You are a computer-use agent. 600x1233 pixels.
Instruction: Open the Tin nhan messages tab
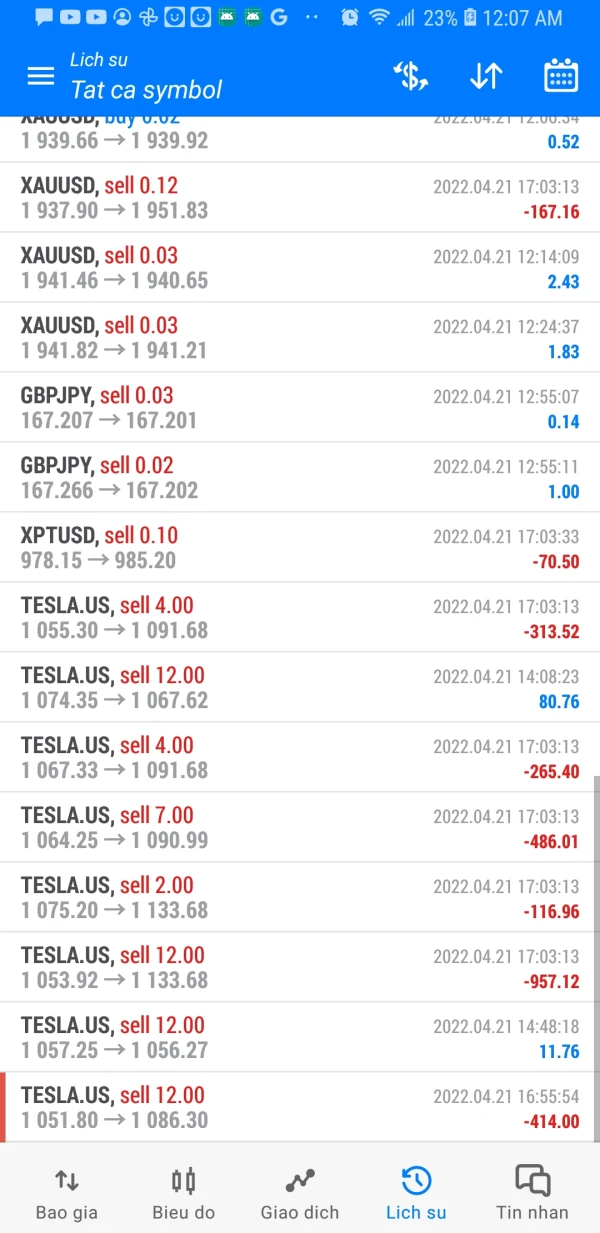532,1193
